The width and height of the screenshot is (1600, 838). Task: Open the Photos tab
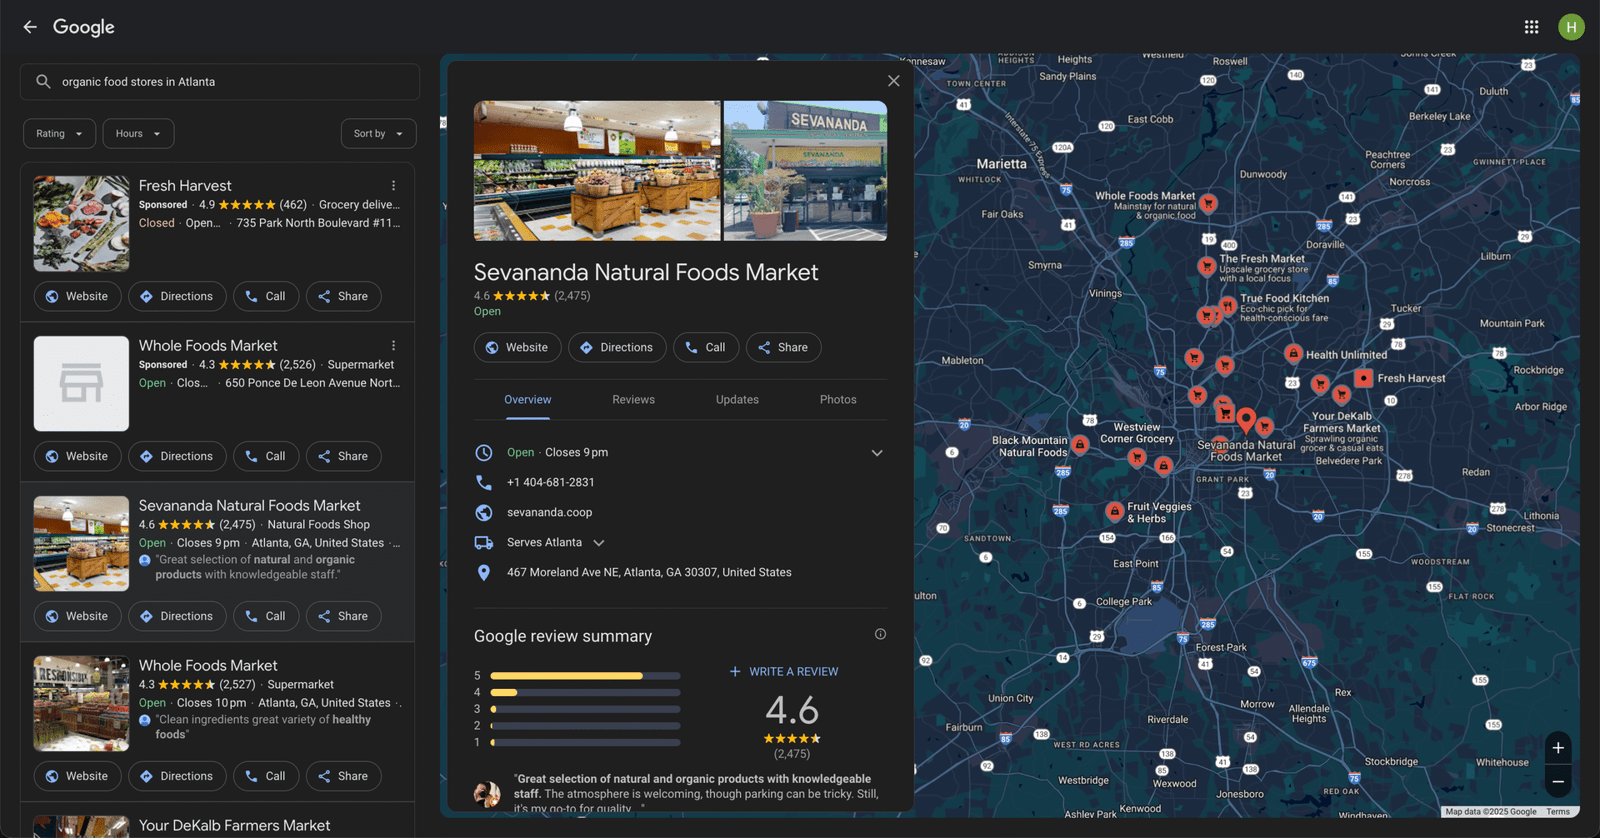click(x=838, y=400)
